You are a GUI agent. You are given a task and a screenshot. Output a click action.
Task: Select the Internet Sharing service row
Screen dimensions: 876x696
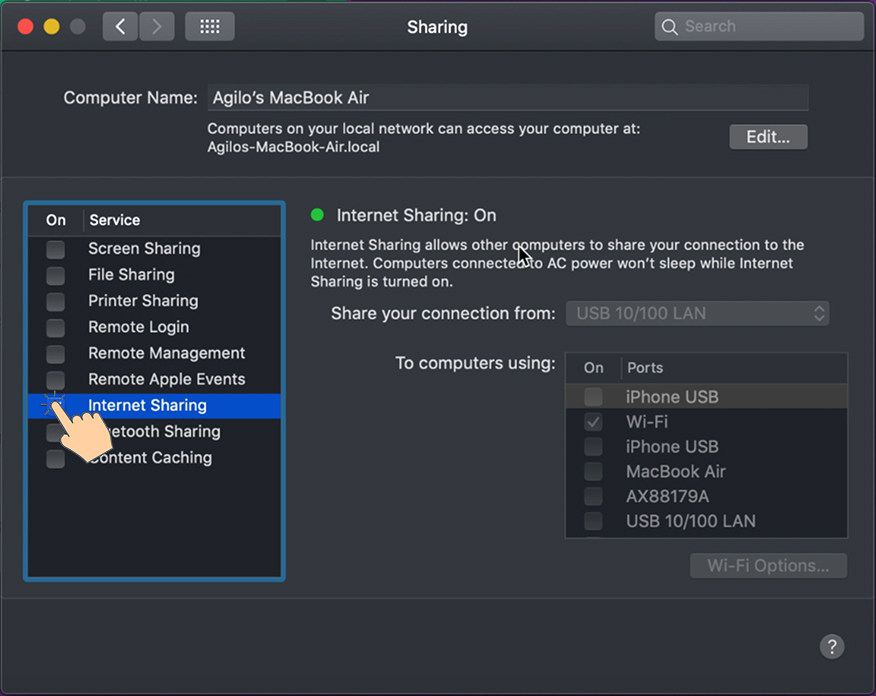[x=147, y=405]
